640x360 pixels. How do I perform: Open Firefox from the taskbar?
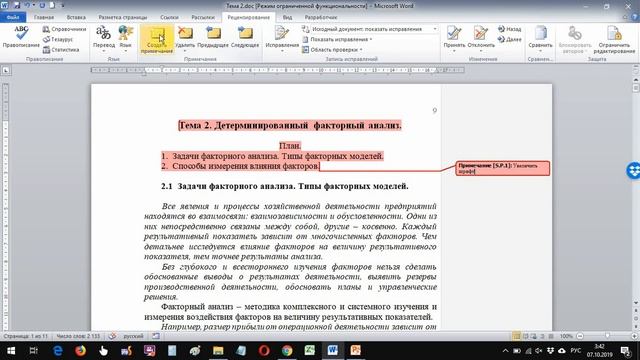80,351
